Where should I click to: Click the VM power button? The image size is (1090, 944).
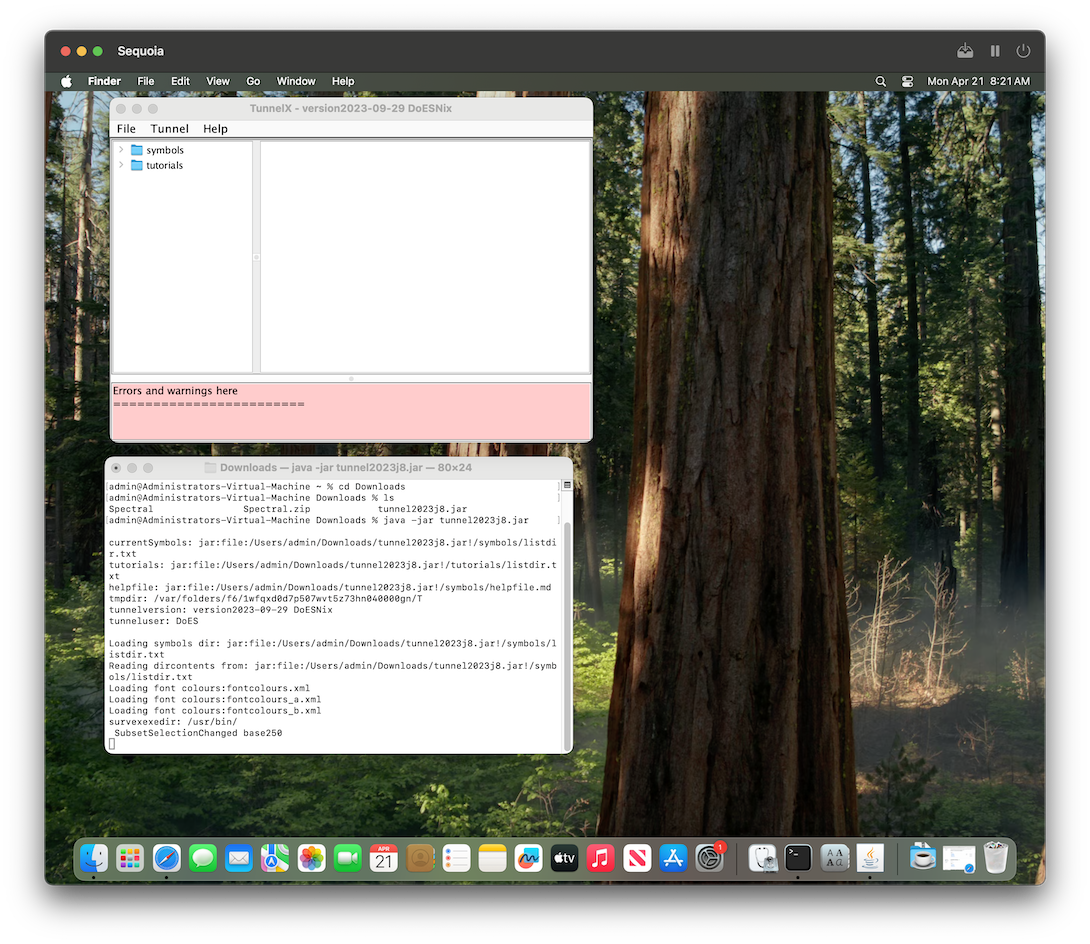[x=1022, y=50]
